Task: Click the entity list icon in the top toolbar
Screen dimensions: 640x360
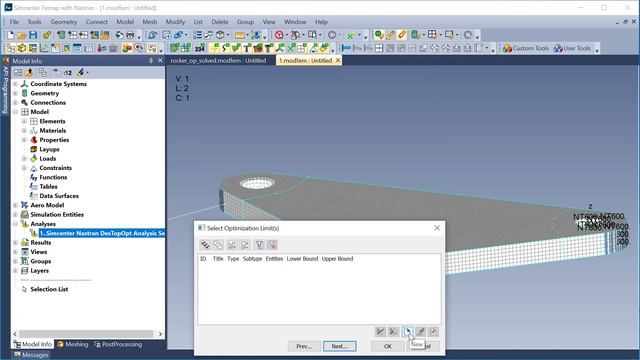Action: [x=198, y=35]
